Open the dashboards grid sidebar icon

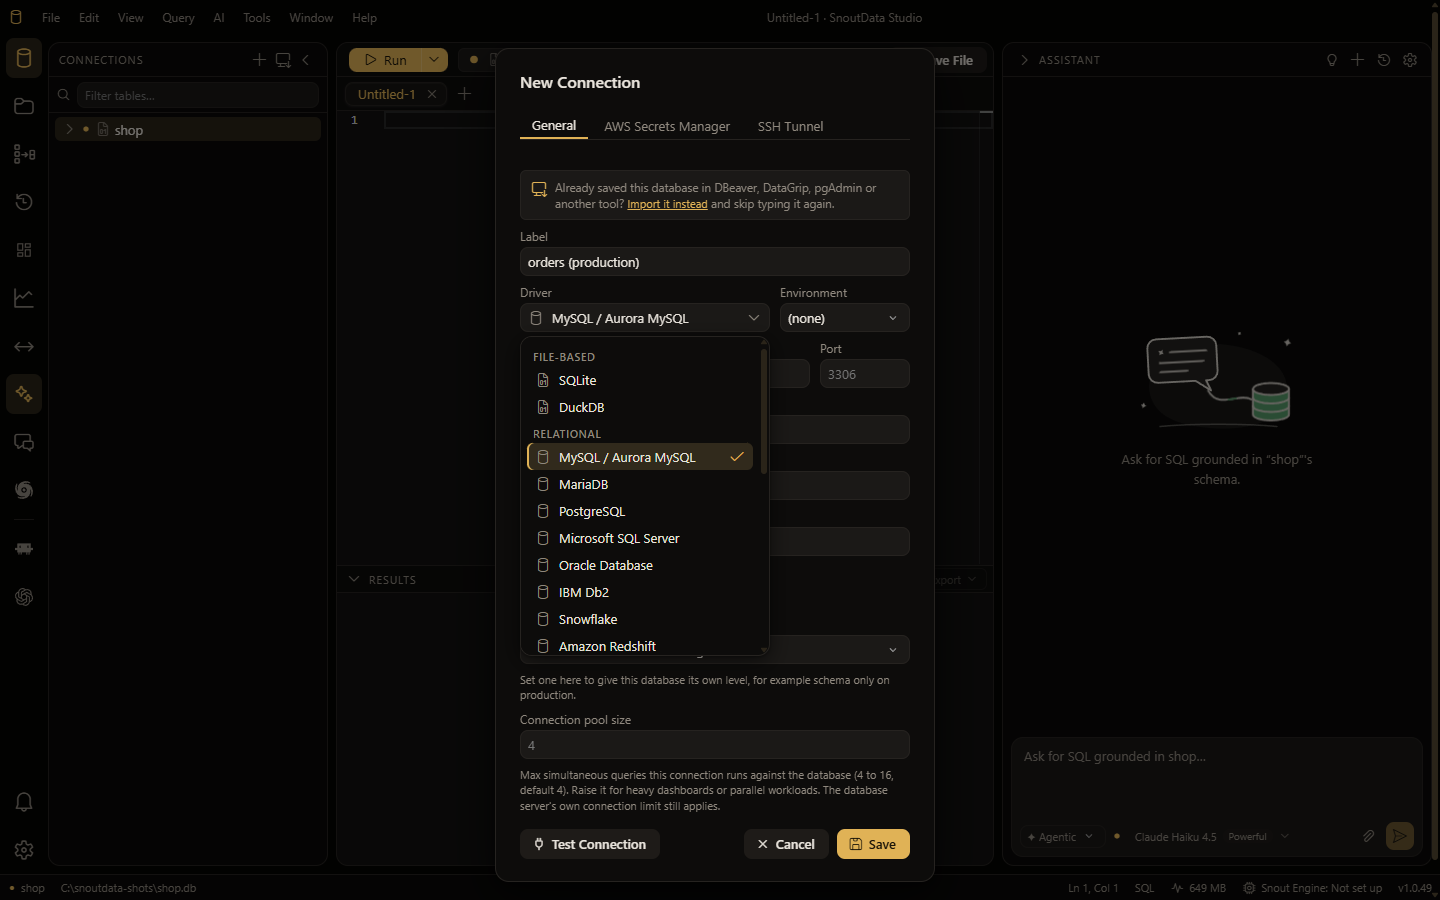pyautogui.click(x=24, y=250)
